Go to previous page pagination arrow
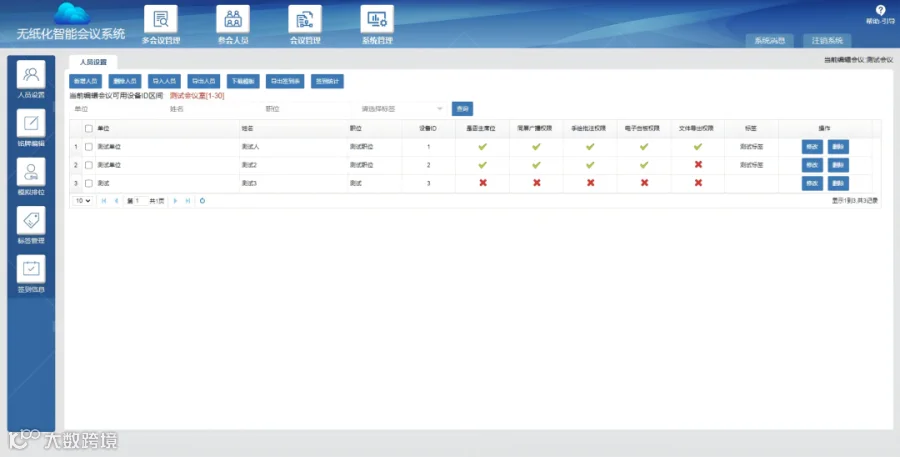Viewport: 900px width, 457px height. pyautogui.click(x=117, y=201)
